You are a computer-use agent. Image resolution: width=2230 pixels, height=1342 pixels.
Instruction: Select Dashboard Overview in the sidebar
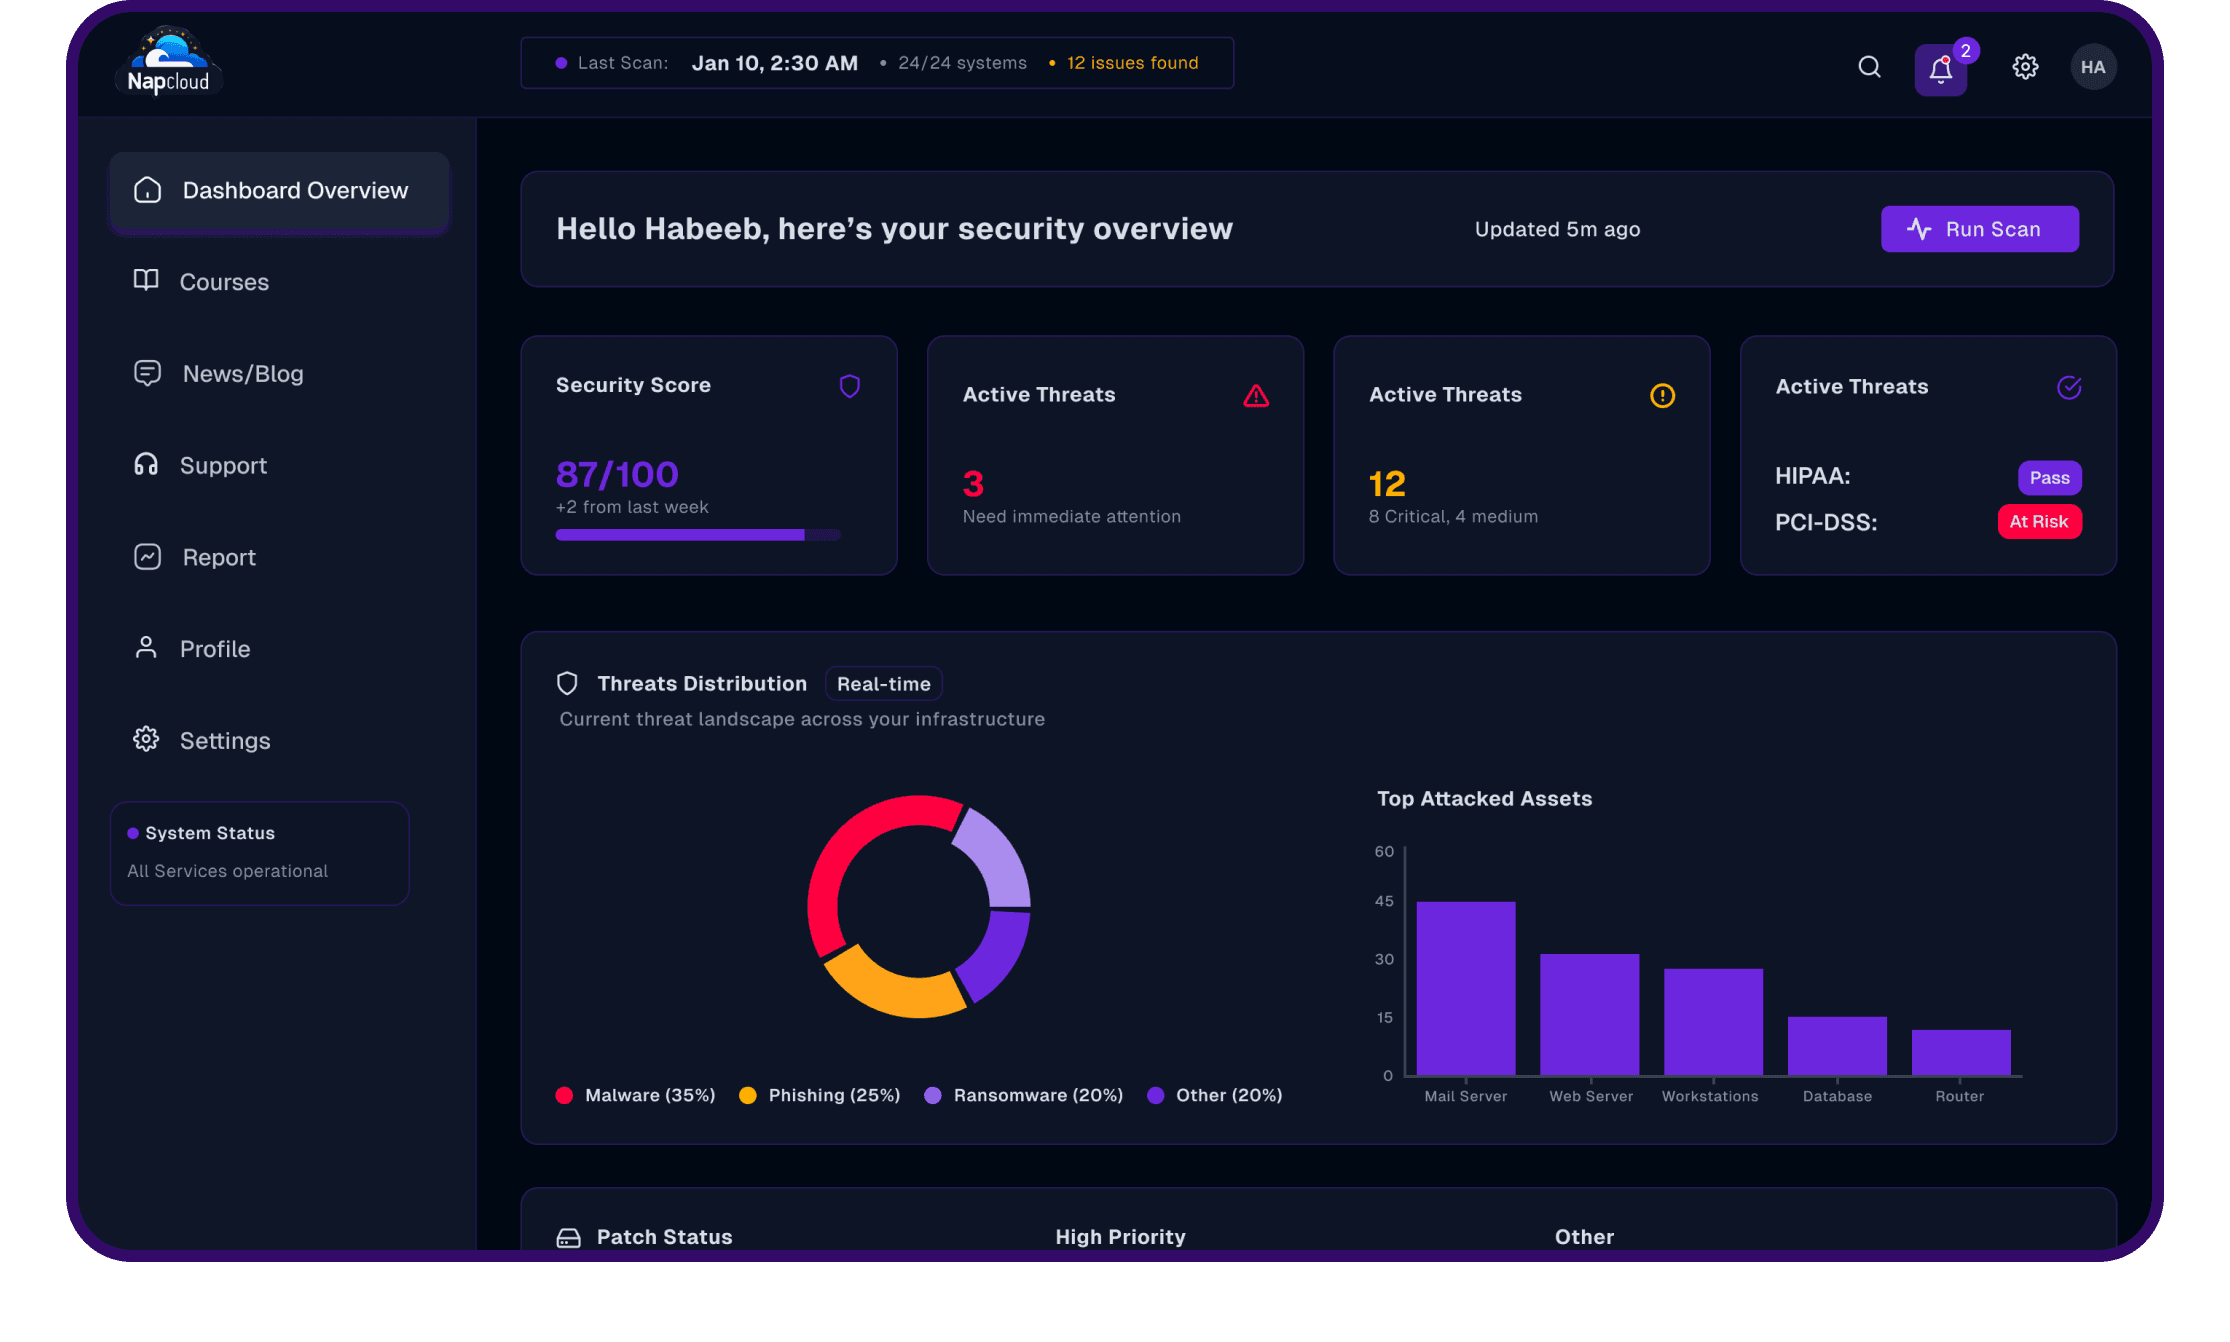[295, 190]
